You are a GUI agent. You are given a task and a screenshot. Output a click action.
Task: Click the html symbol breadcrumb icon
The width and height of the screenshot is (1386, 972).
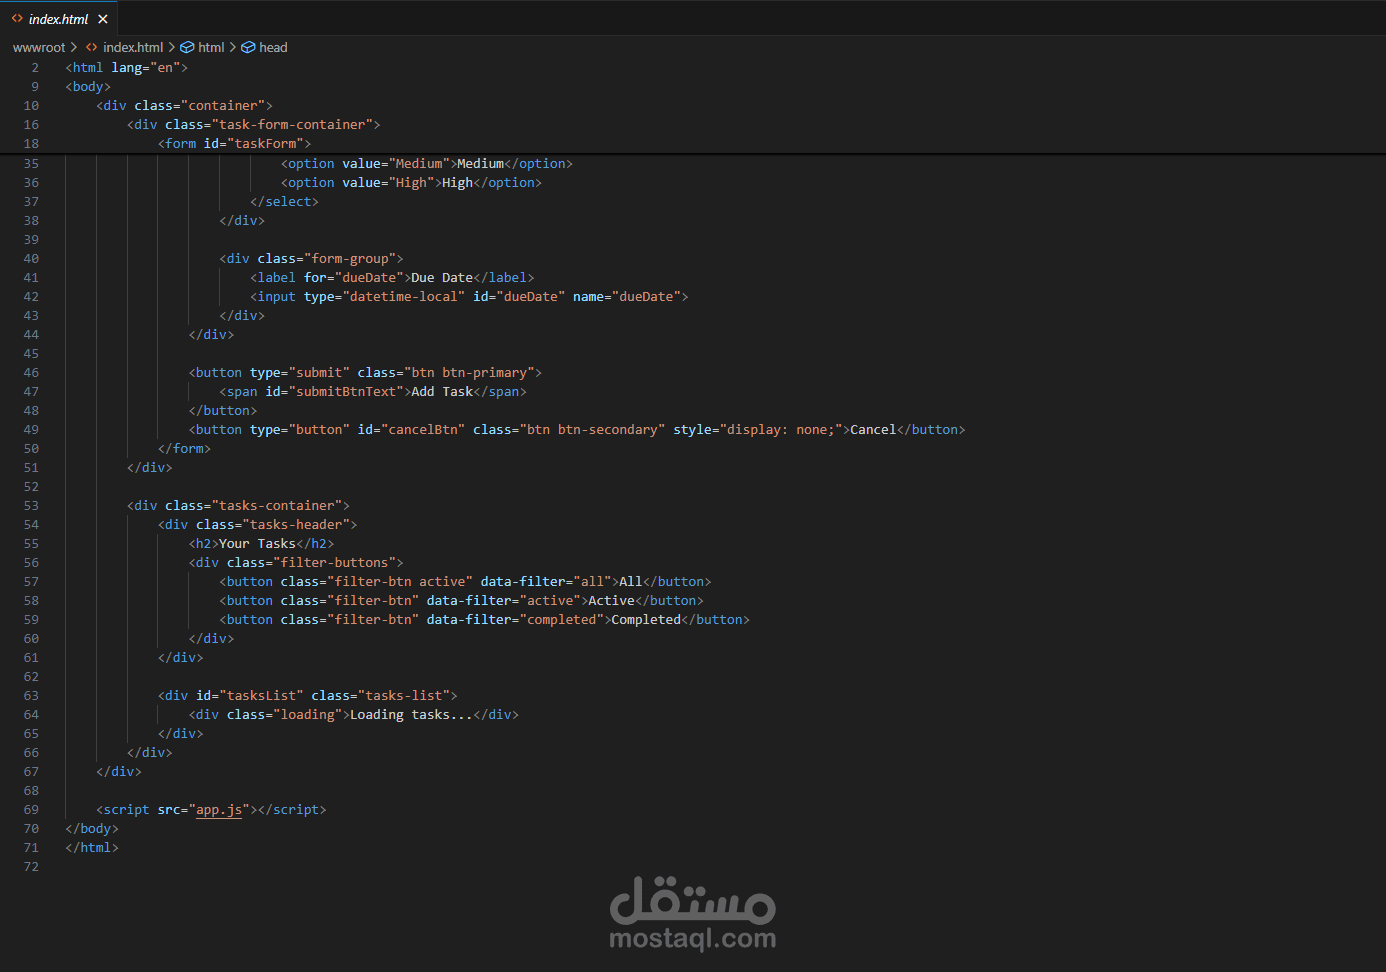pos(187,47)
